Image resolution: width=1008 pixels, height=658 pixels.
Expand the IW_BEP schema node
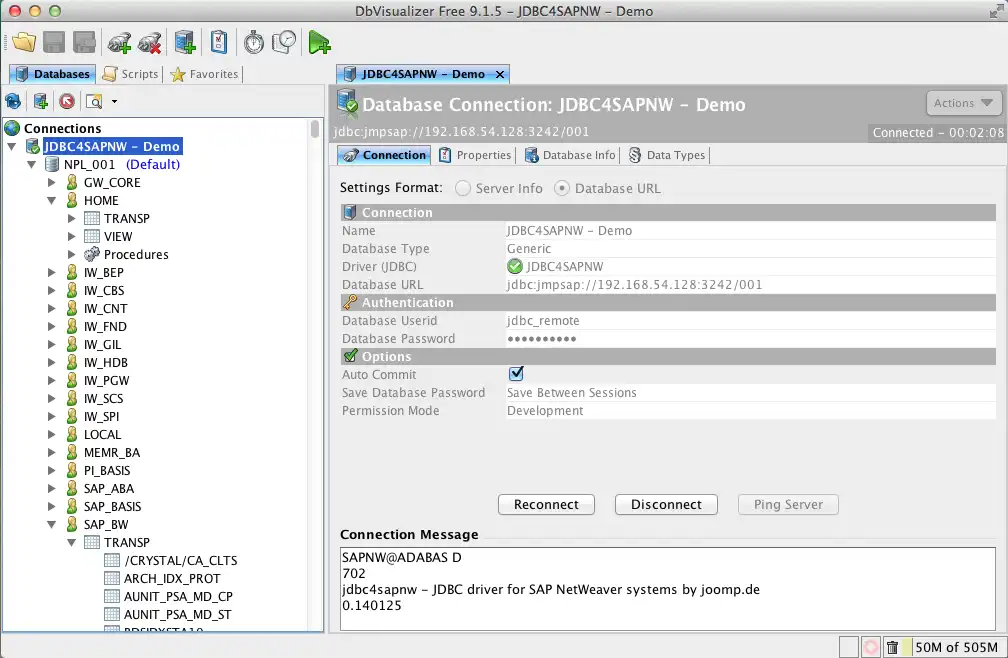click(x=51, y=272)
